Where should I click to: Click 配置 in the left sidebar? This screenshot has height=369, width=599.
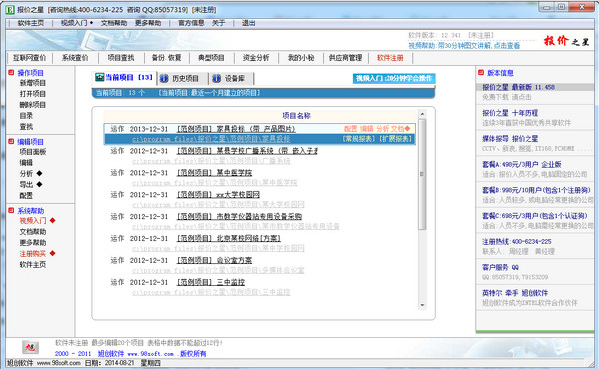tap(26, 196)
